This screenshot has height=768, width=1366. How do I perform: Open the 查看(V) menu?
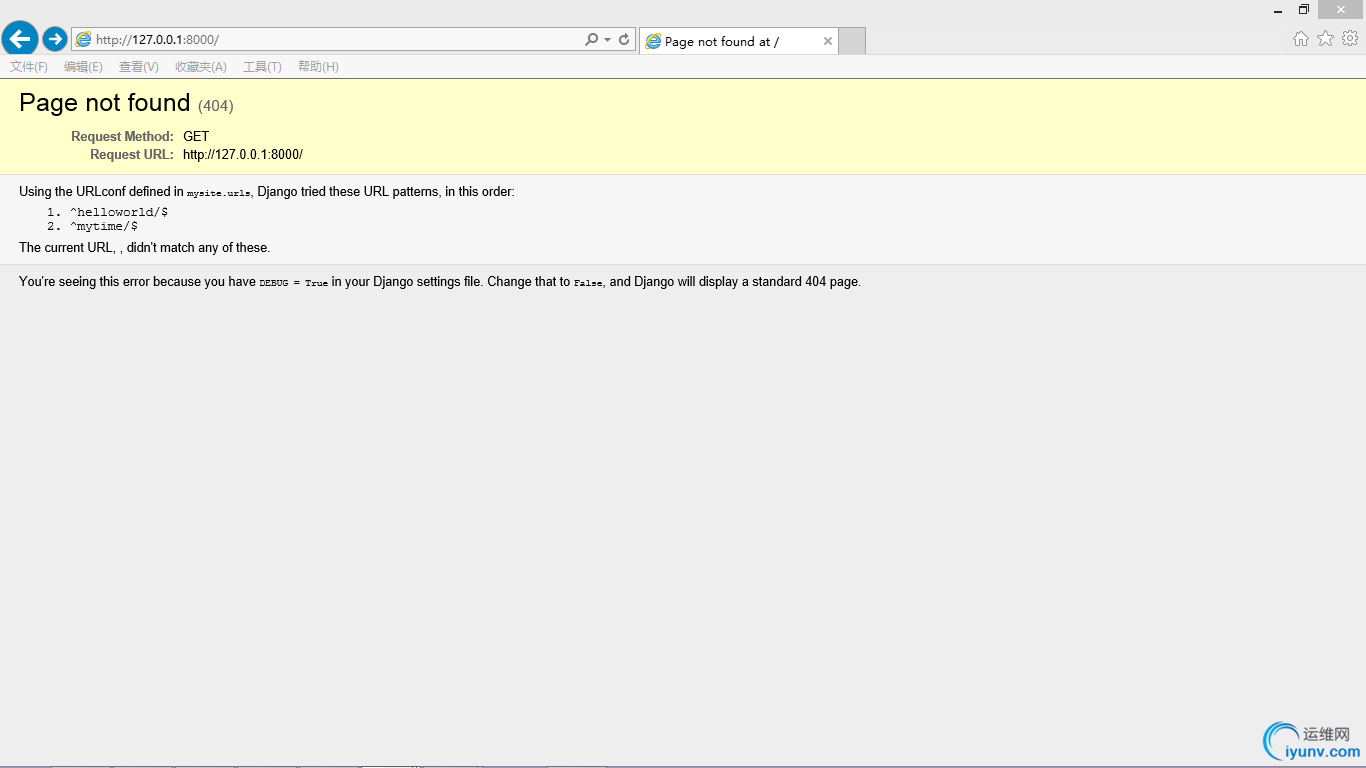click(138, 67)
